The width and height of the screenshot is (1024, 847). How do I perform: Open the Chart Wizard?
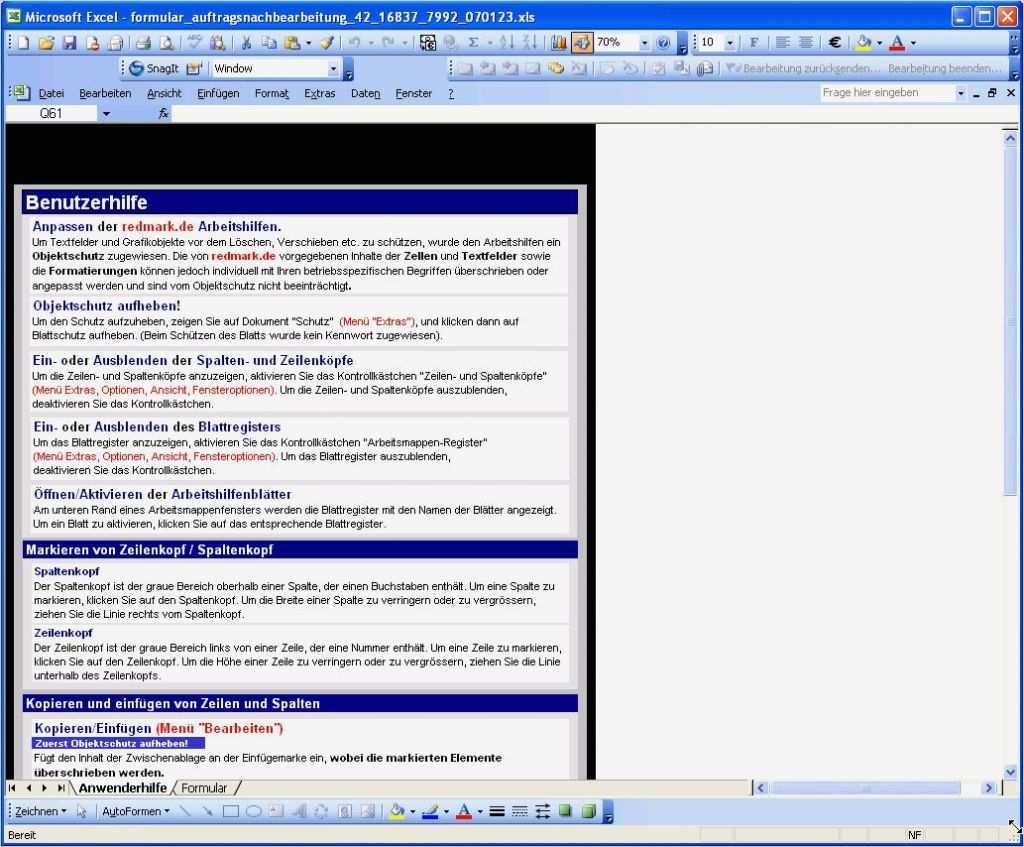pyautogui.click(x=558, y=42)
